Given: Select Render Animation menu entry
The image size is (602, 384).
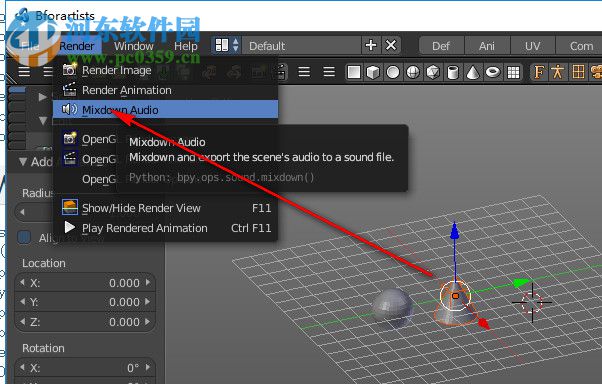Looking at the screenshot, I should click(165, 90).
